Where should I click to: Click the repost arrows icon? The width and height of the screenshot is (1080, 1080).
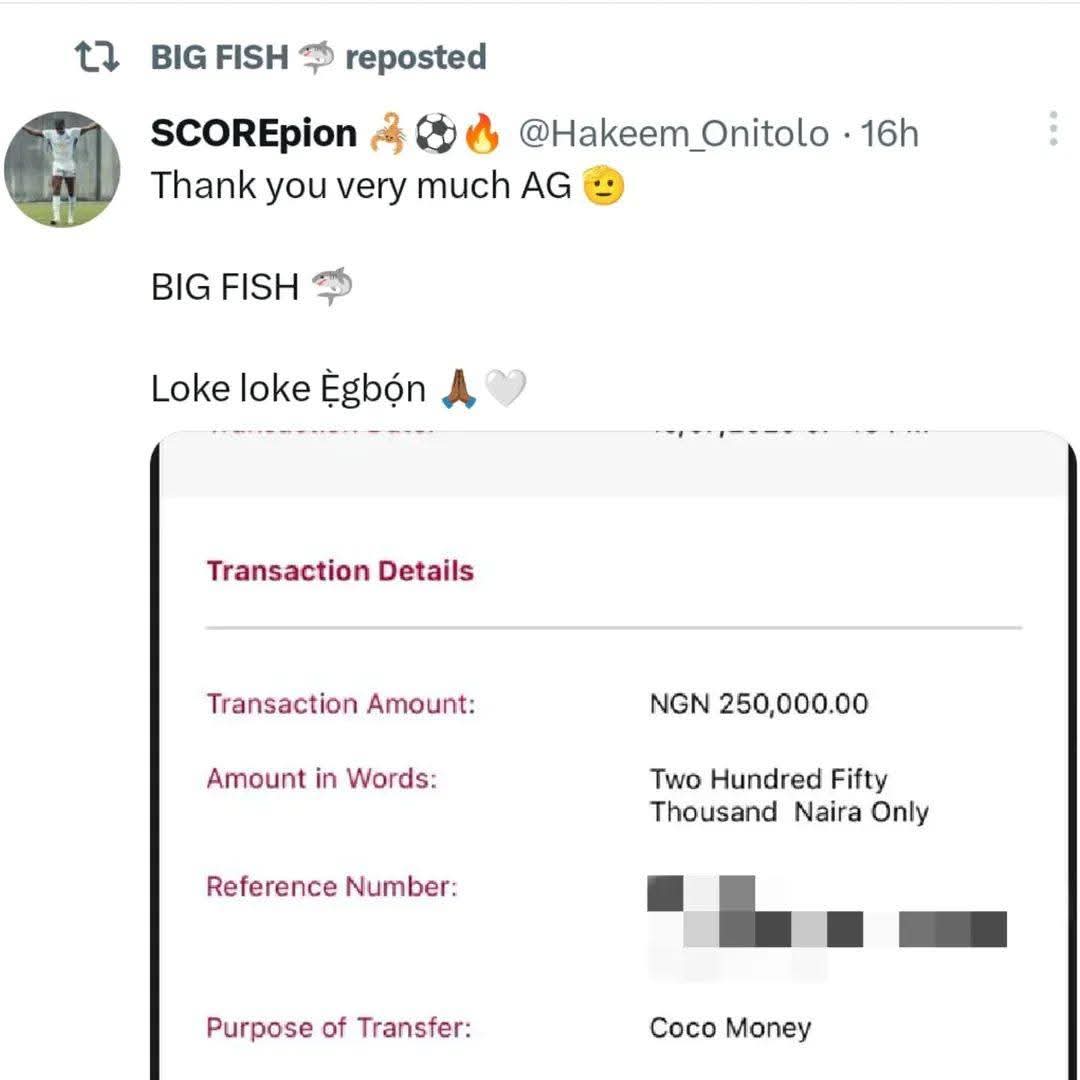(97, 58)
